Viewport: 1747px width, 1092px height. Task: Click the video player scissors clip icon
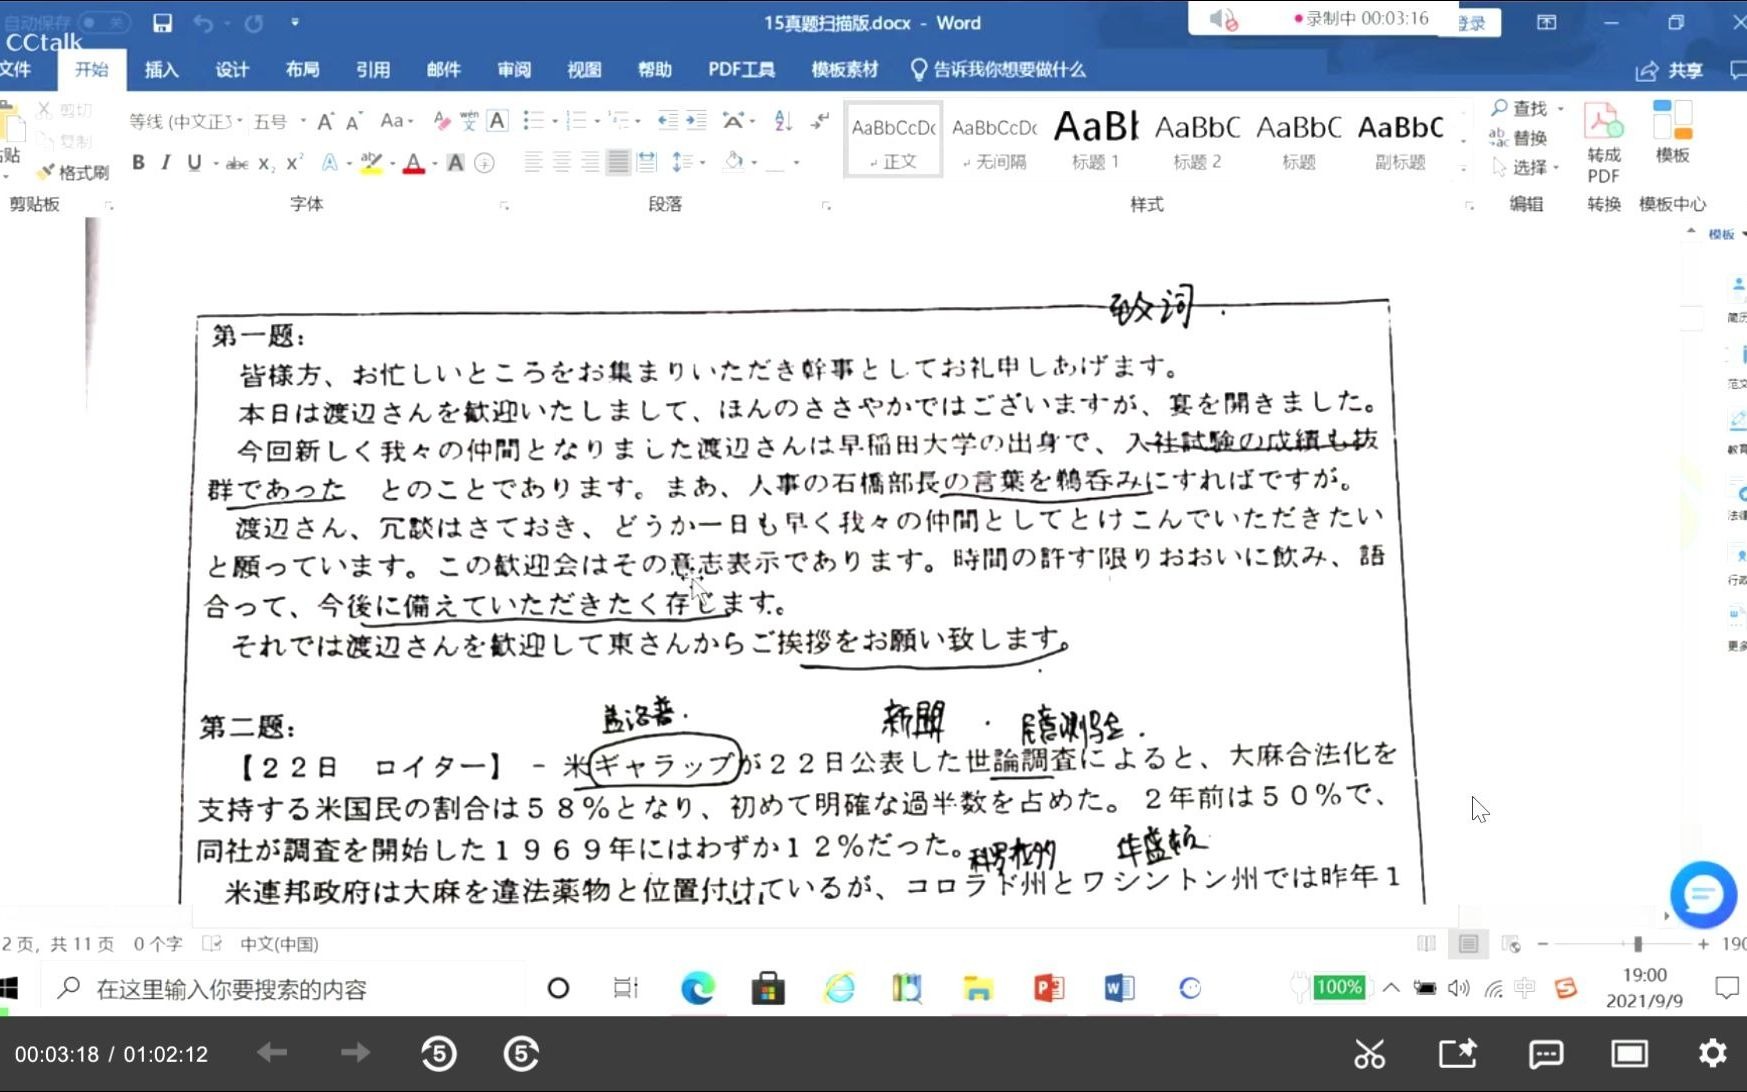tap(1369, 1053)
